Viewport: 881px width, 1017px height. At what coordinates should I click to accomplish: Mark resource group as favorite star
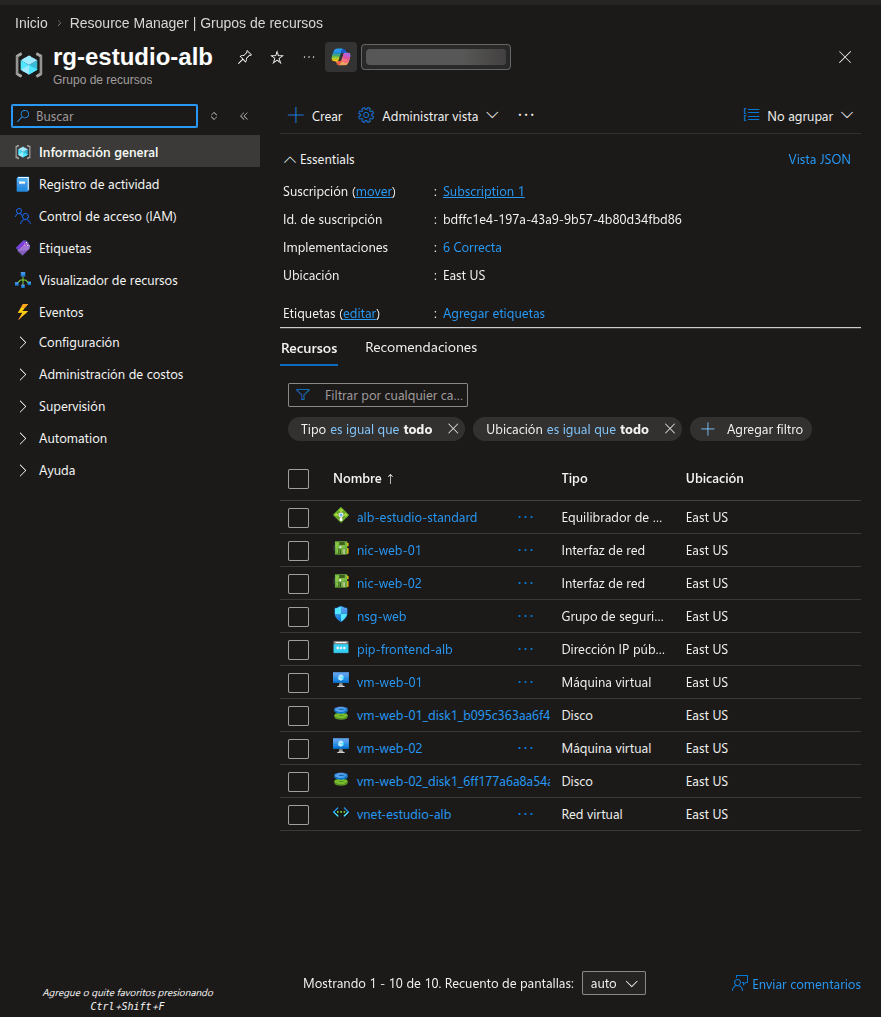pyautogui.click(x=277, y=58)
